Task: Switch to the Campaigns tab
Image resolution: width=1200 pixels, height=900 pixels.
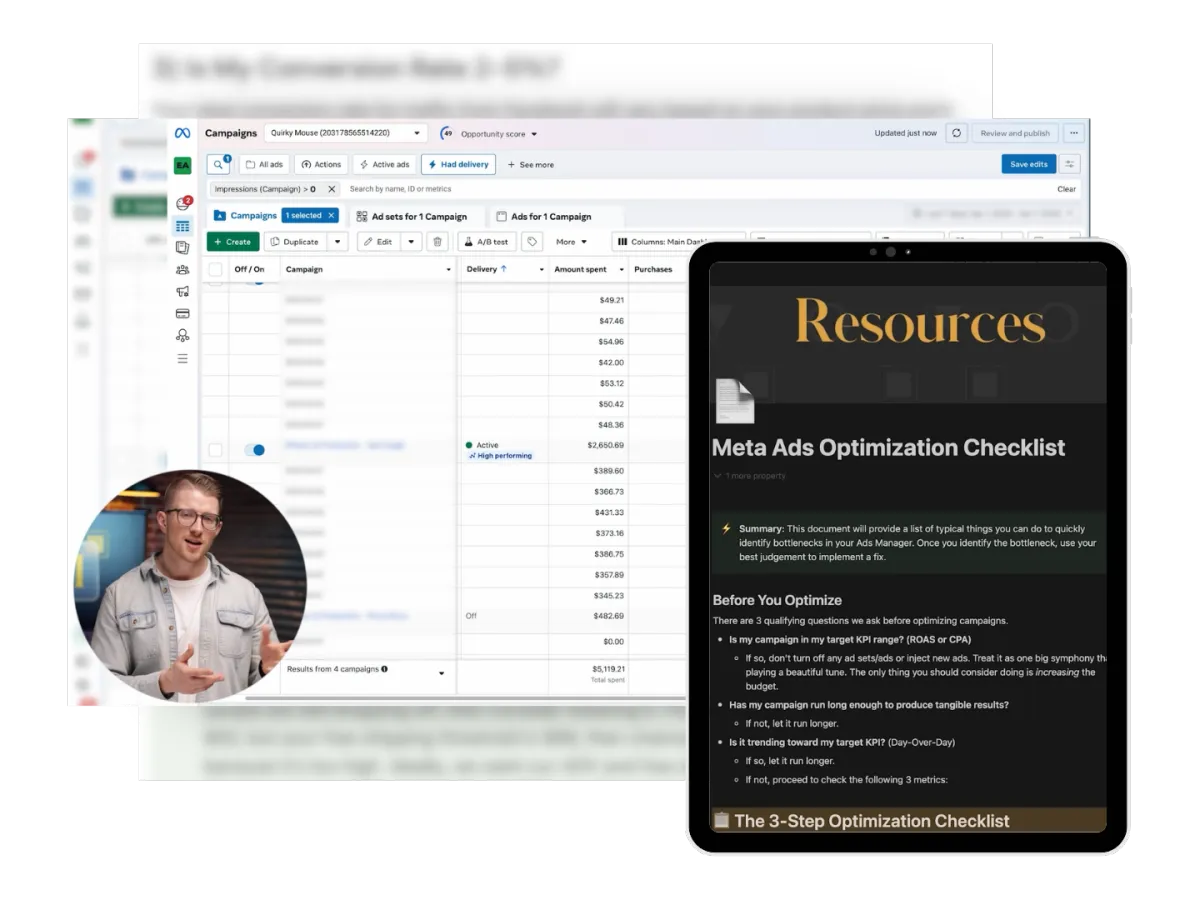Action: click(245, 215)
